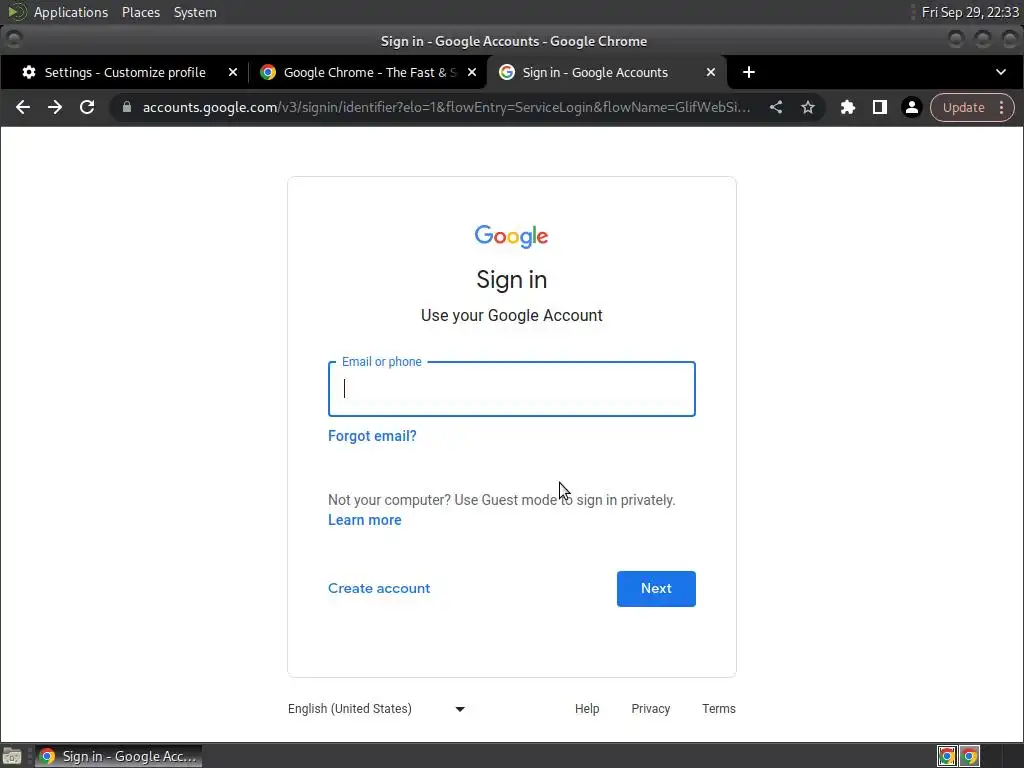The height and width of the screenshot is (768, 1024).
Task: Open the English (United States) language dropdown
Action: pos(377,709)
